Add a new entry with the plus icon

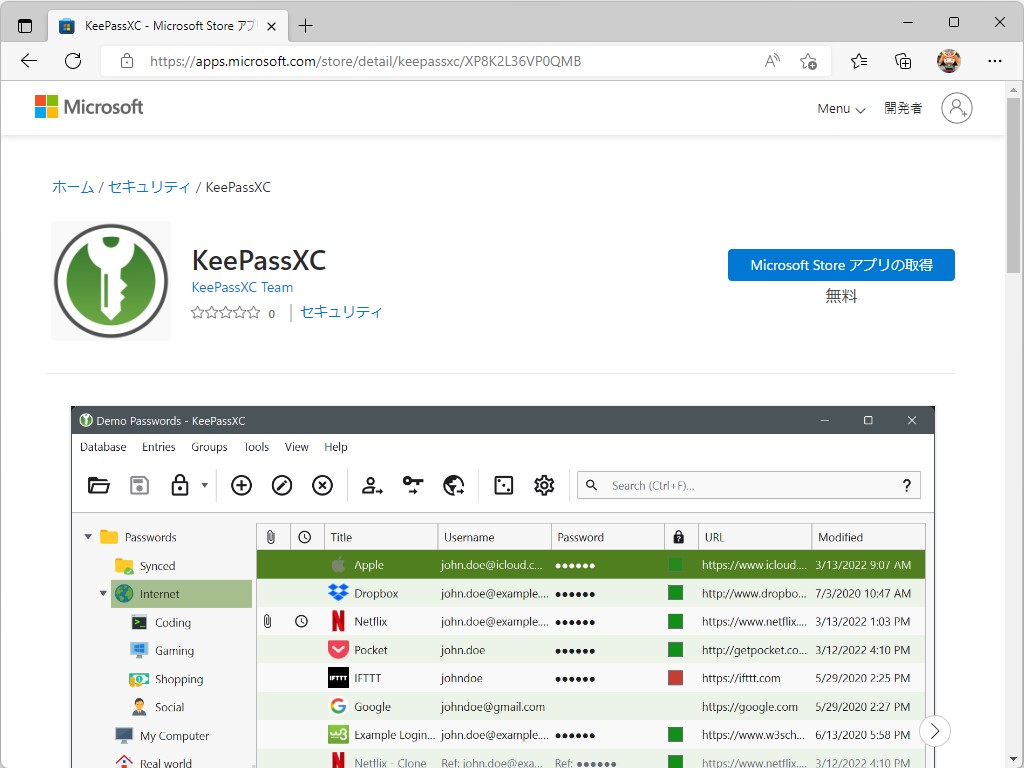241,485
